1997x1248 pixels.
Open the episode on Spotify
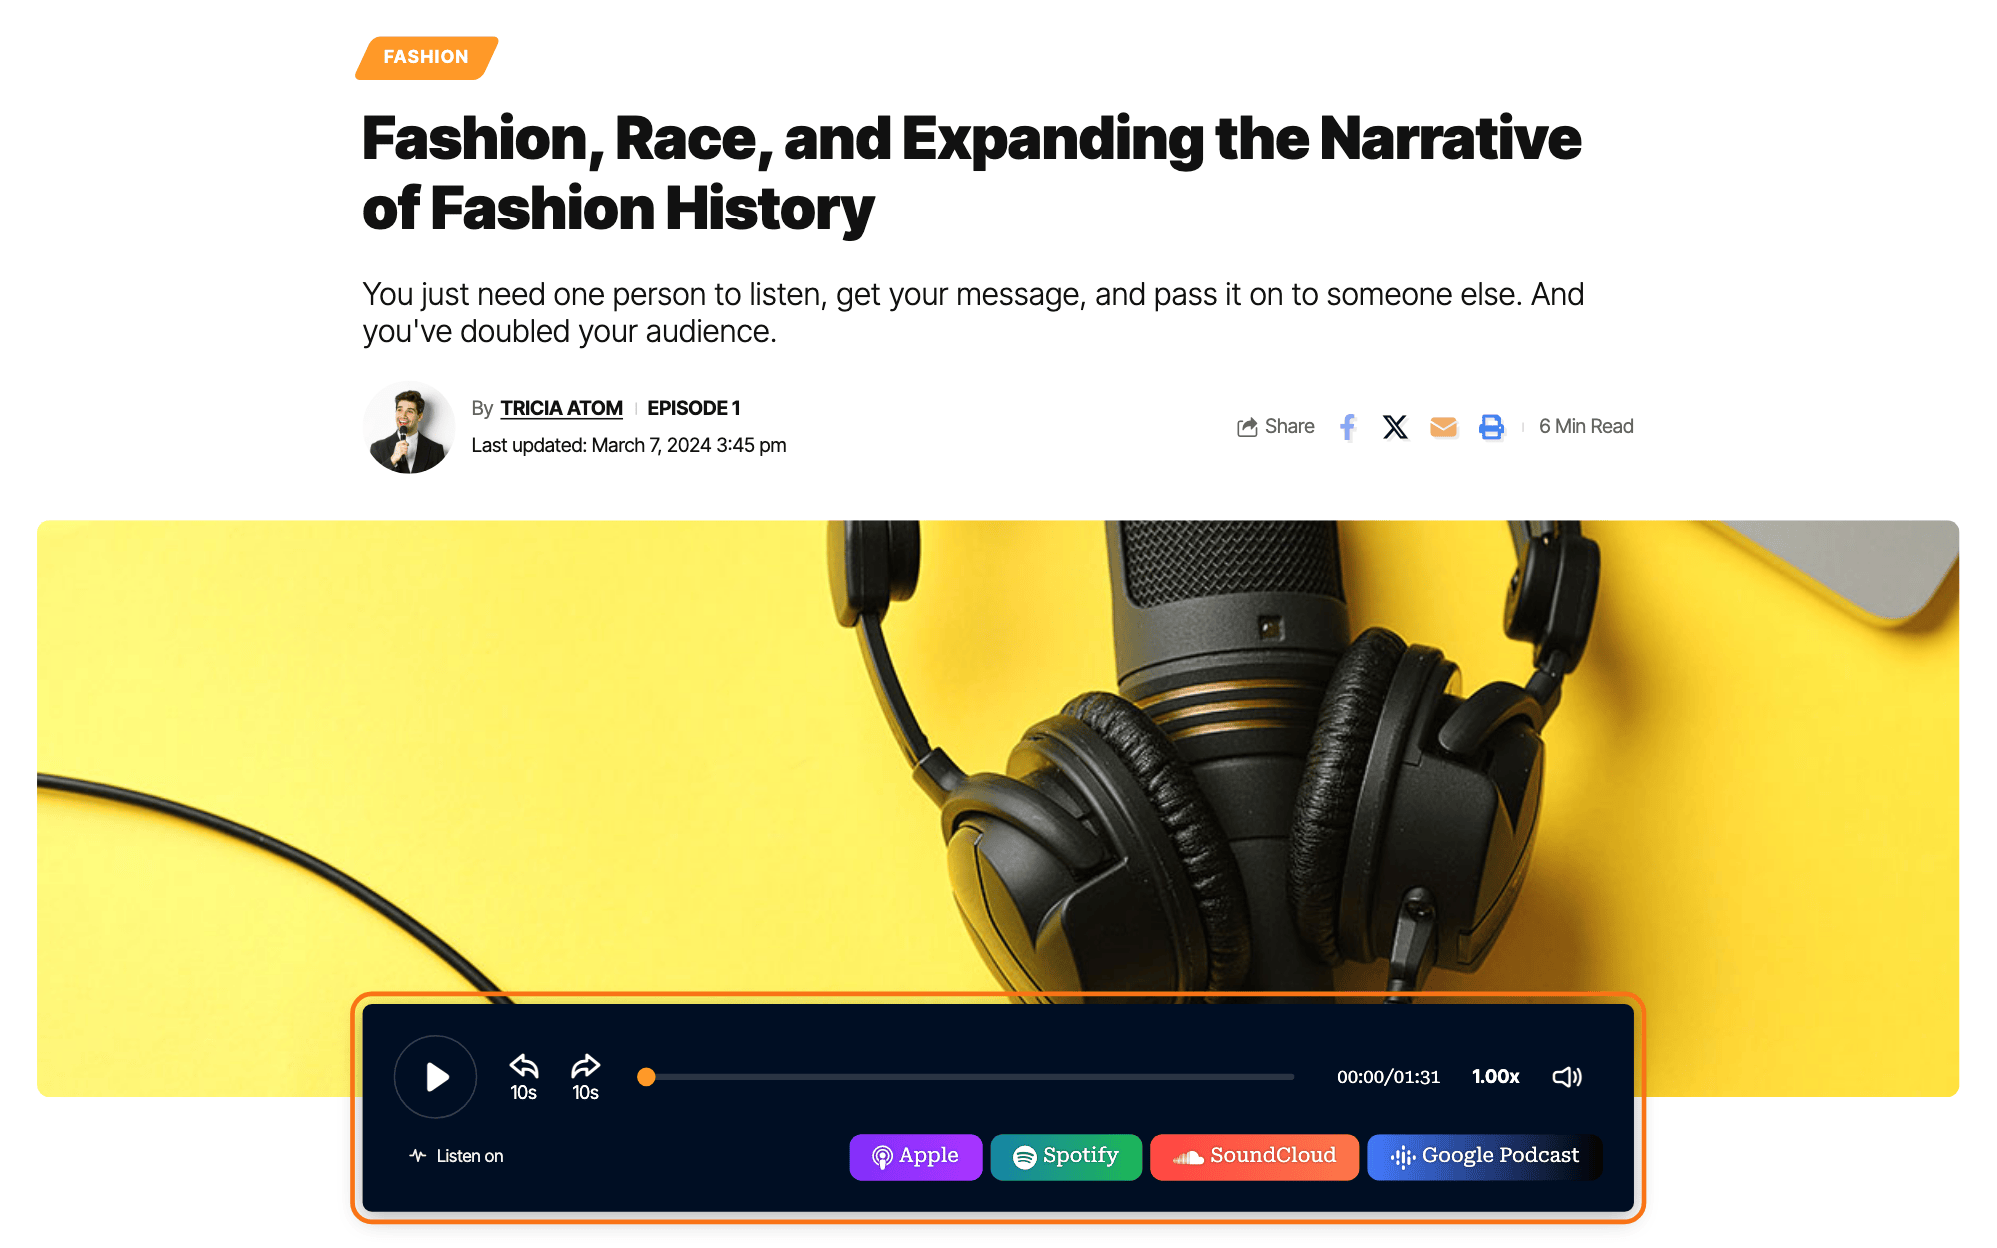1065,1156
